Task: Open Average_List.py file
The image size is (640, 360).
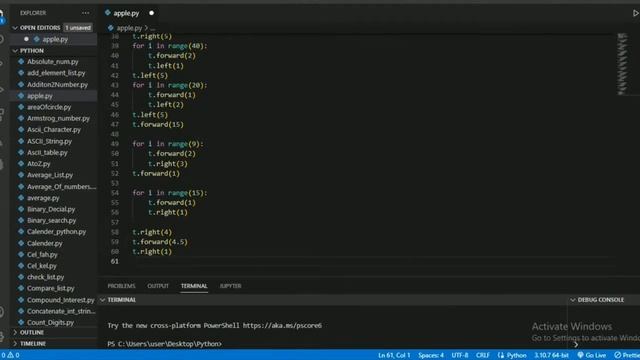Action: pyautogui.click(x=50, y=175)
